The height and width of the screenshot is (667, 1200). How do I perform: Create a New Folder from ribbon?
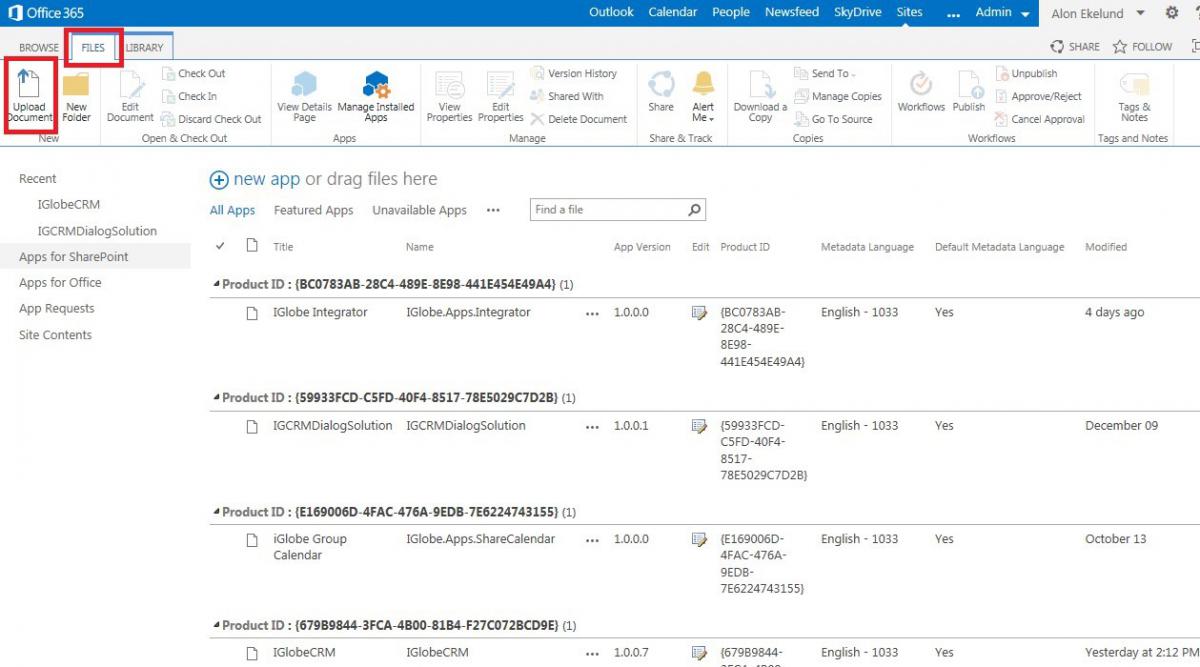click(77, 96)
